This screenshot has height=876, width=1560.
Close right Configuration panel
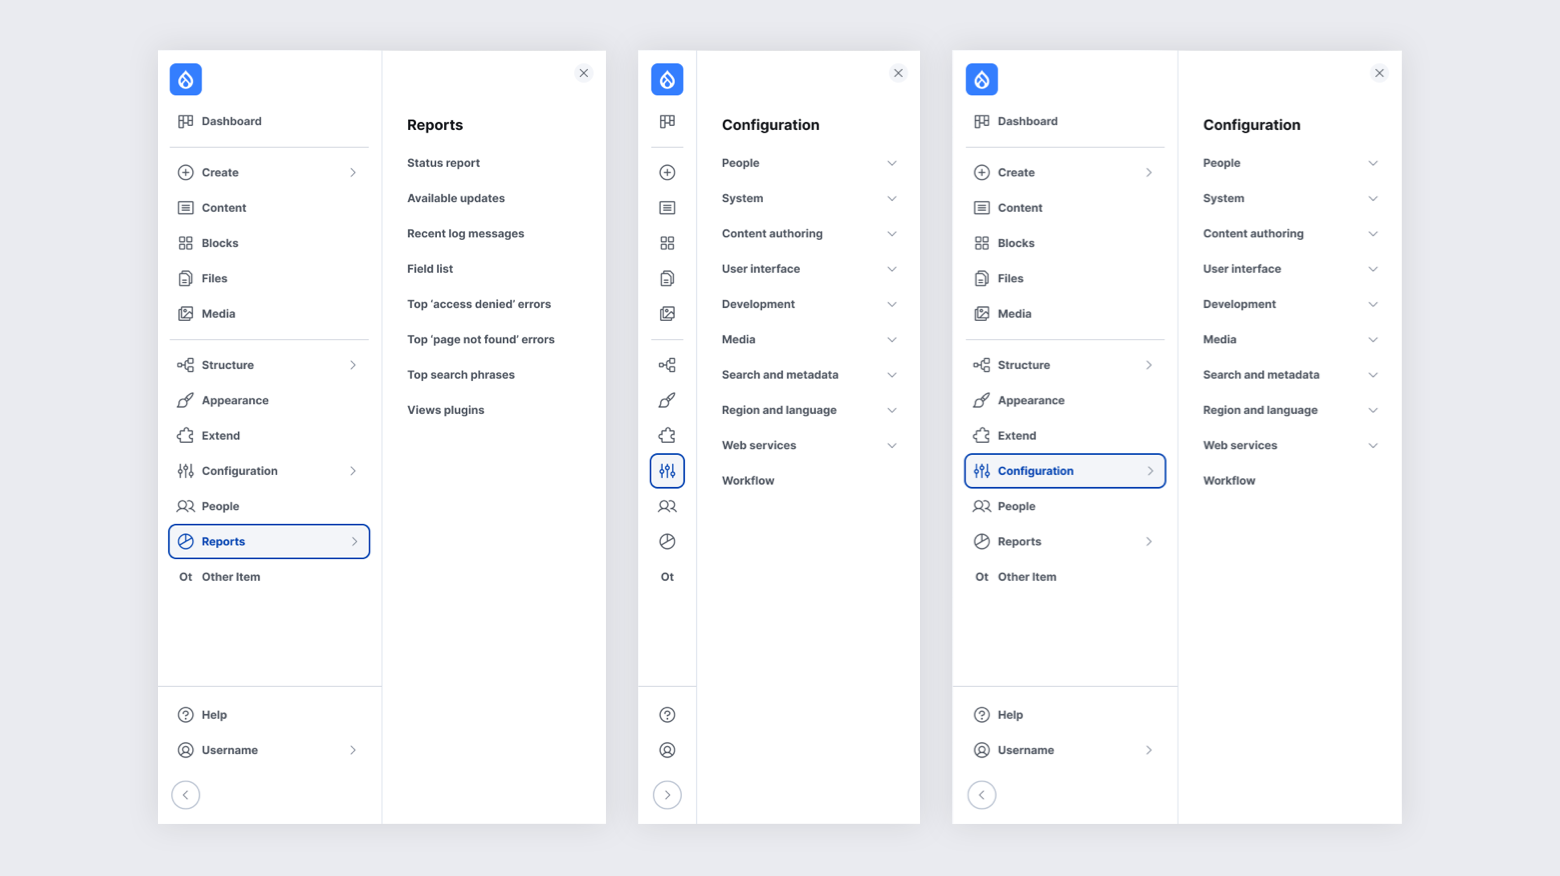(1379, 73)
